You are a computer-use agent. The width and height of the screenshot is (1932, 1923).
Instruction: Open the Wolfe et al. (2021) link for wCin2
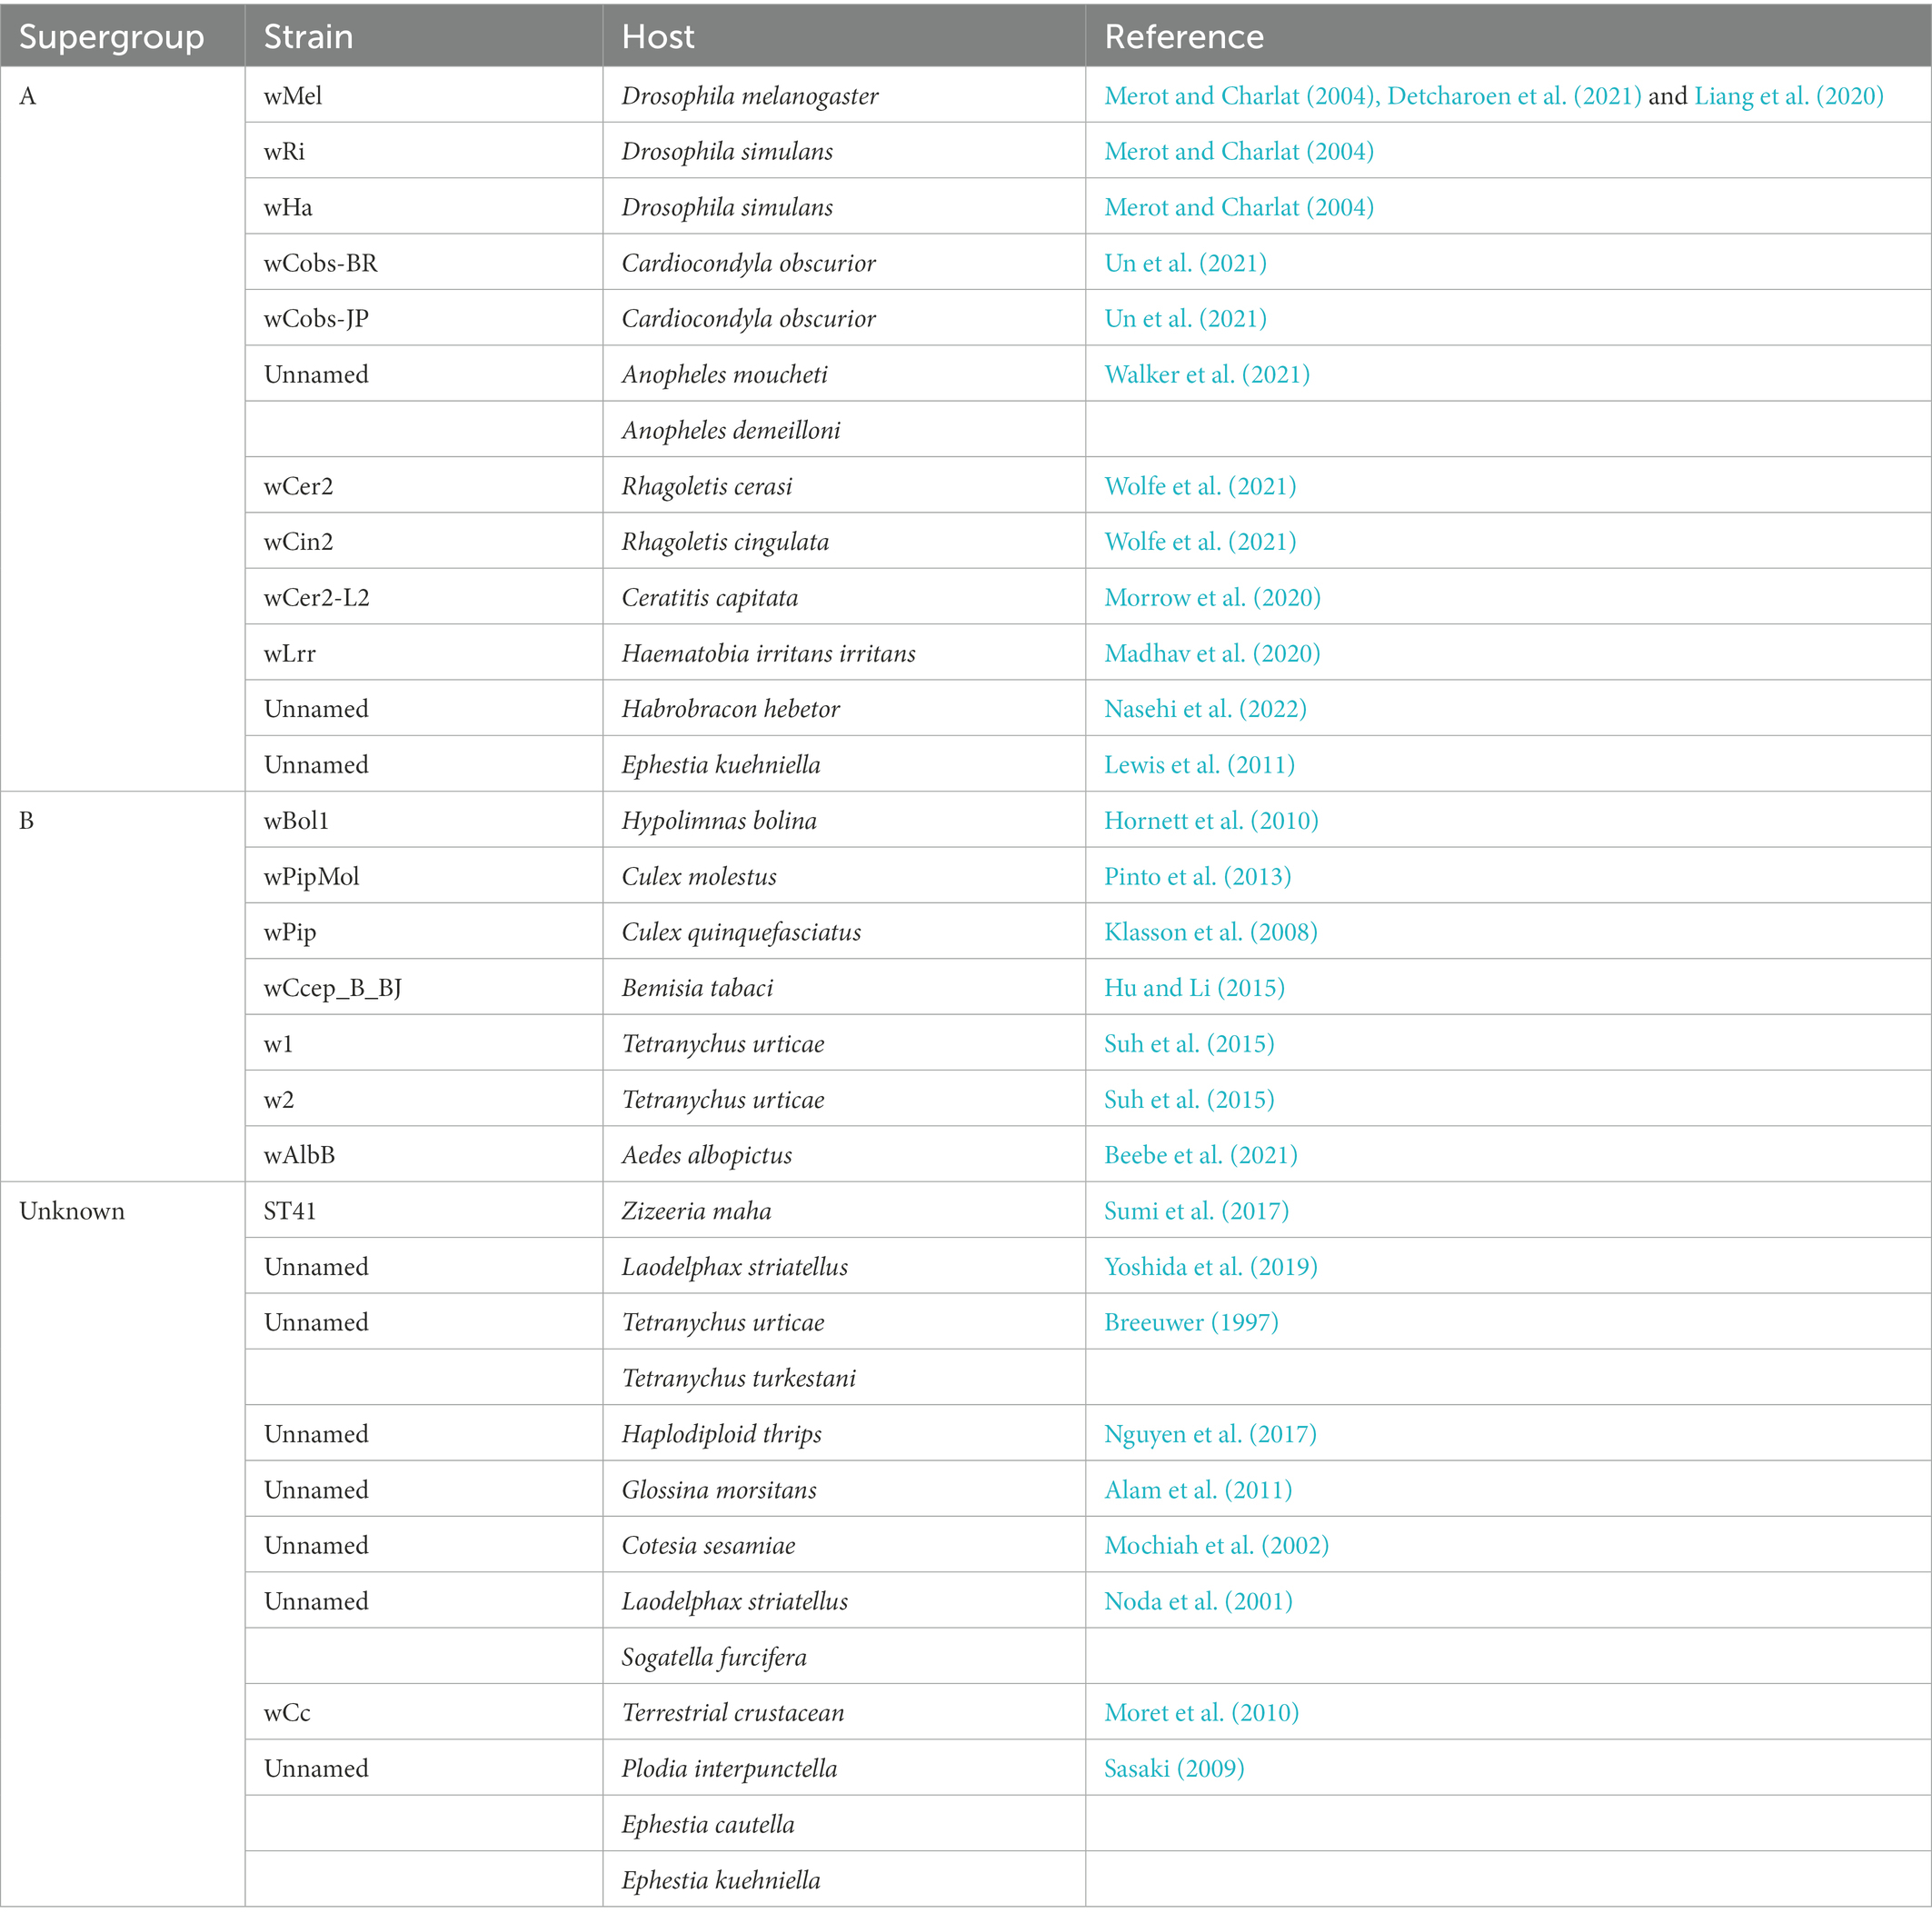[x=1200, y=542]
